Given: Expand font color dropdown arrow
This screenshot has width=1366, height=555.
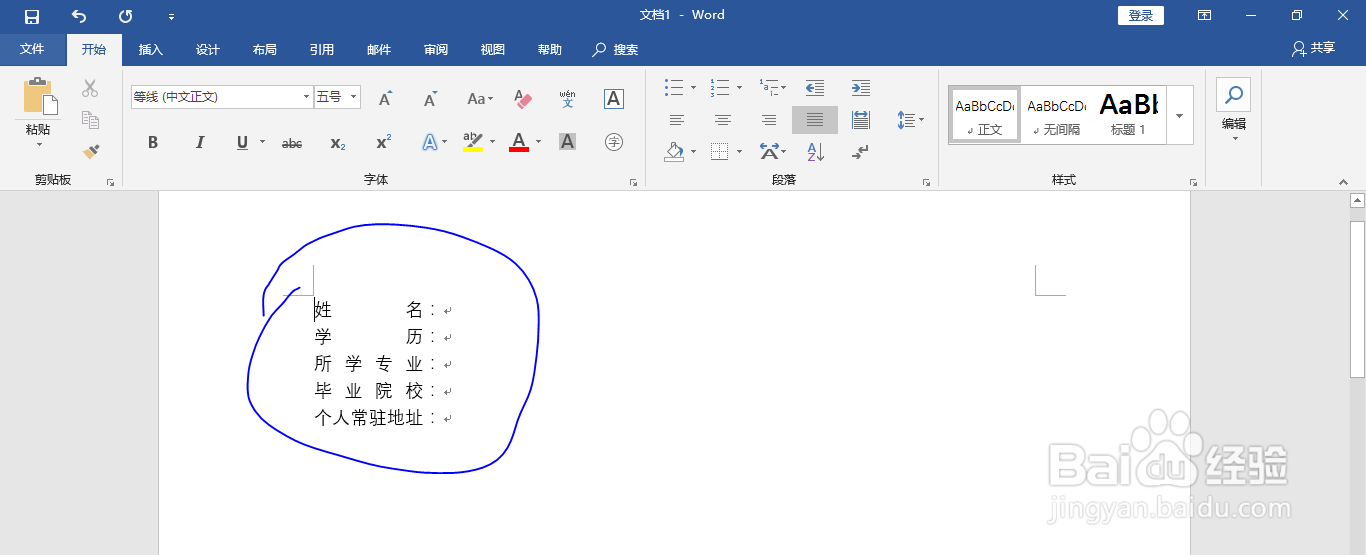Looking at the screenshot, I should [x=538, y=142].
